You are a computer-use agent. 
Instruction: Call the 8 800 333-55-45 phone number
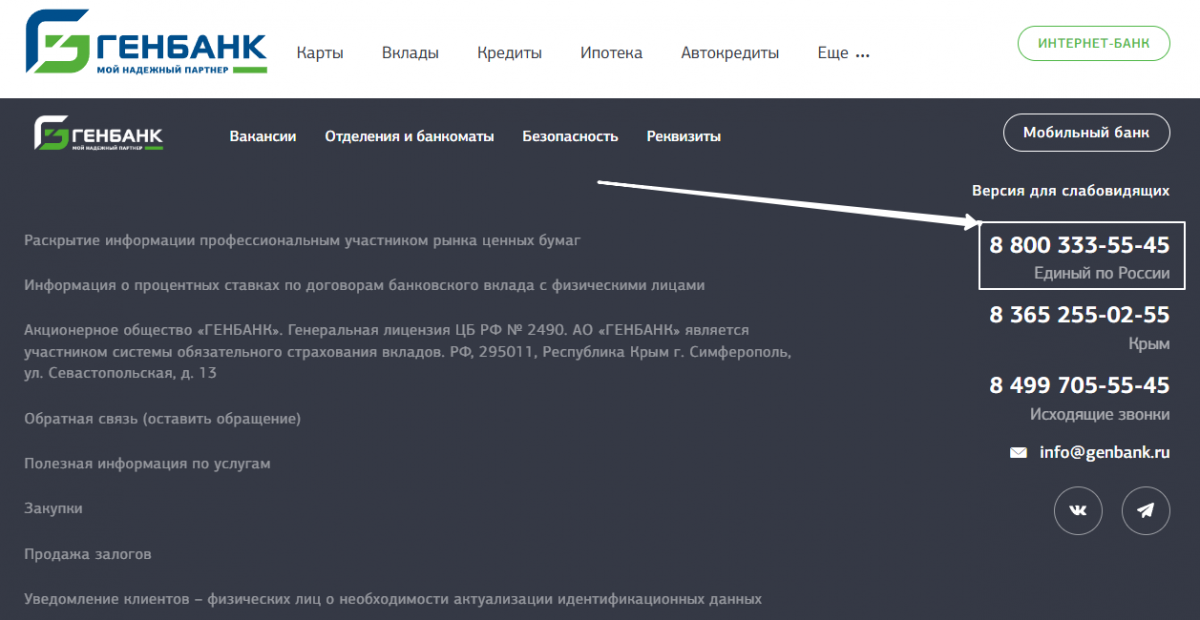click(x=1079, y=245)
